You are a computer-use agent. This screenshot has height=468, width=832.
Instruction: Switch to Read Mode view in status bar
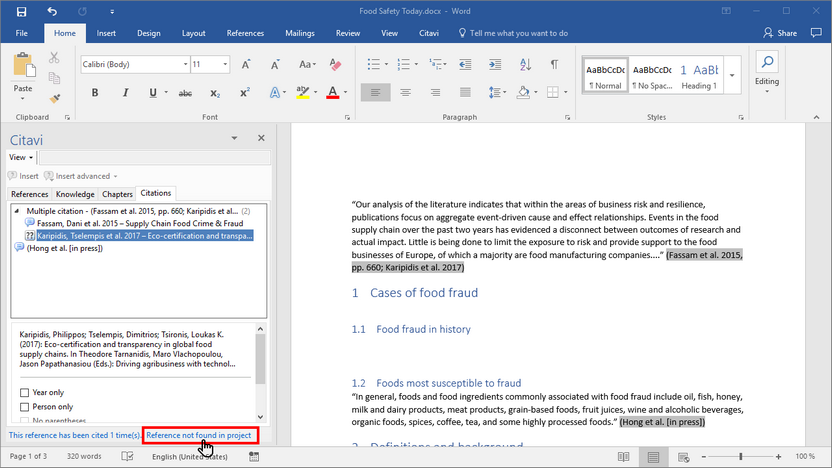coord(623,457)
